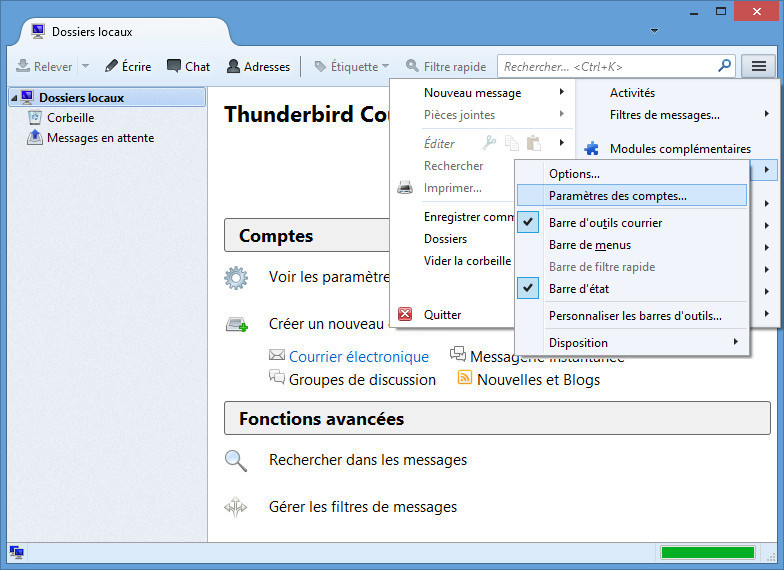Click the Relever download icon
This screenshot has height=570, width=784.
pos(23,66)
